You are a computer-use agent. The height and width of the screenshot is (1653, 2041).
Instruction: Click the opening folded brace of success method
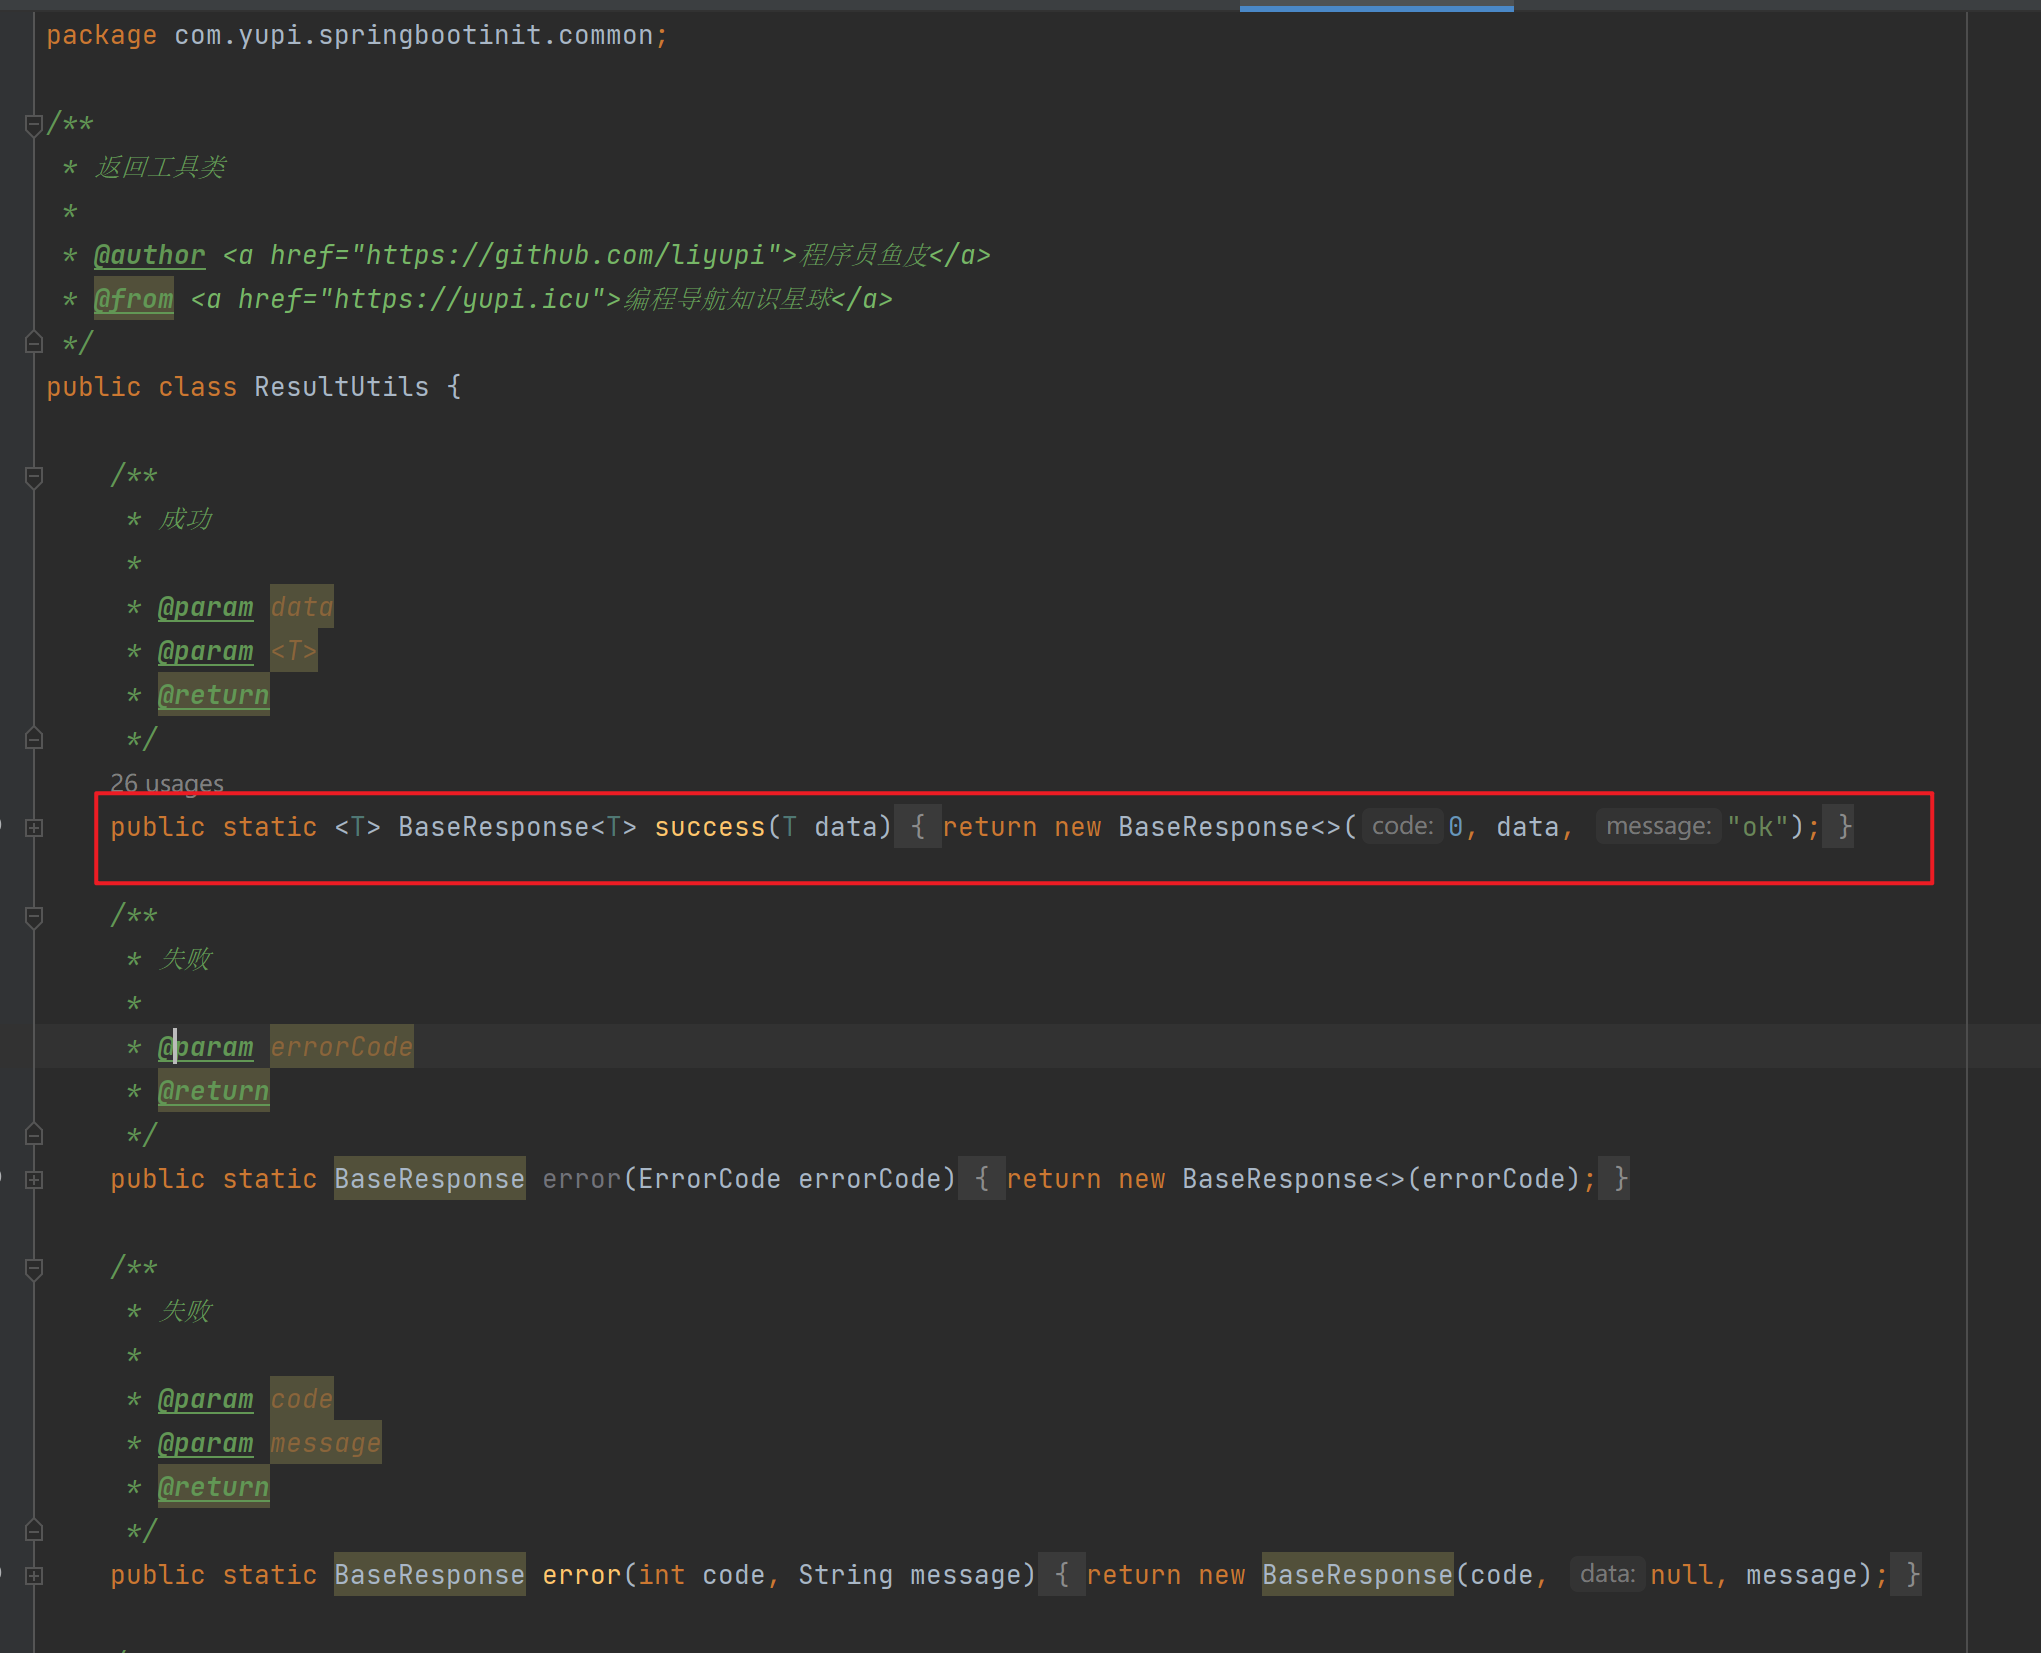(917, 827)
